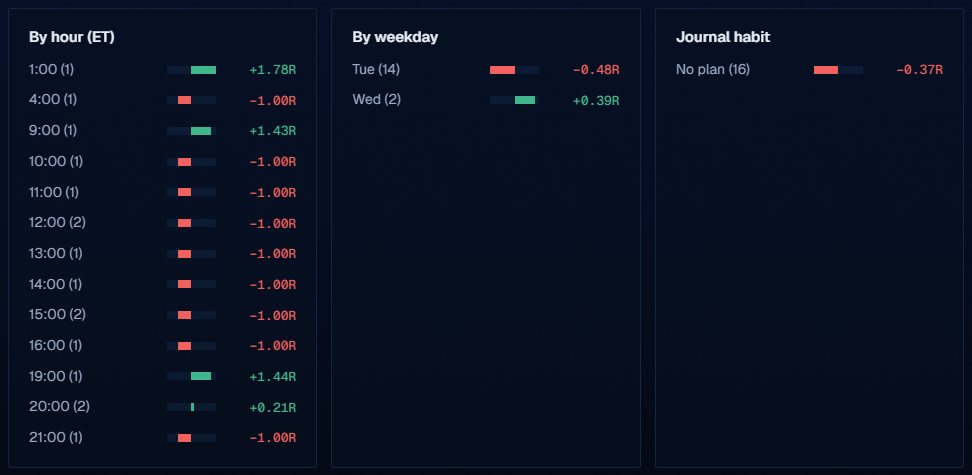Click the +1.43R value
This screenshot has height=475, width=972.
(x=273, y=131)
